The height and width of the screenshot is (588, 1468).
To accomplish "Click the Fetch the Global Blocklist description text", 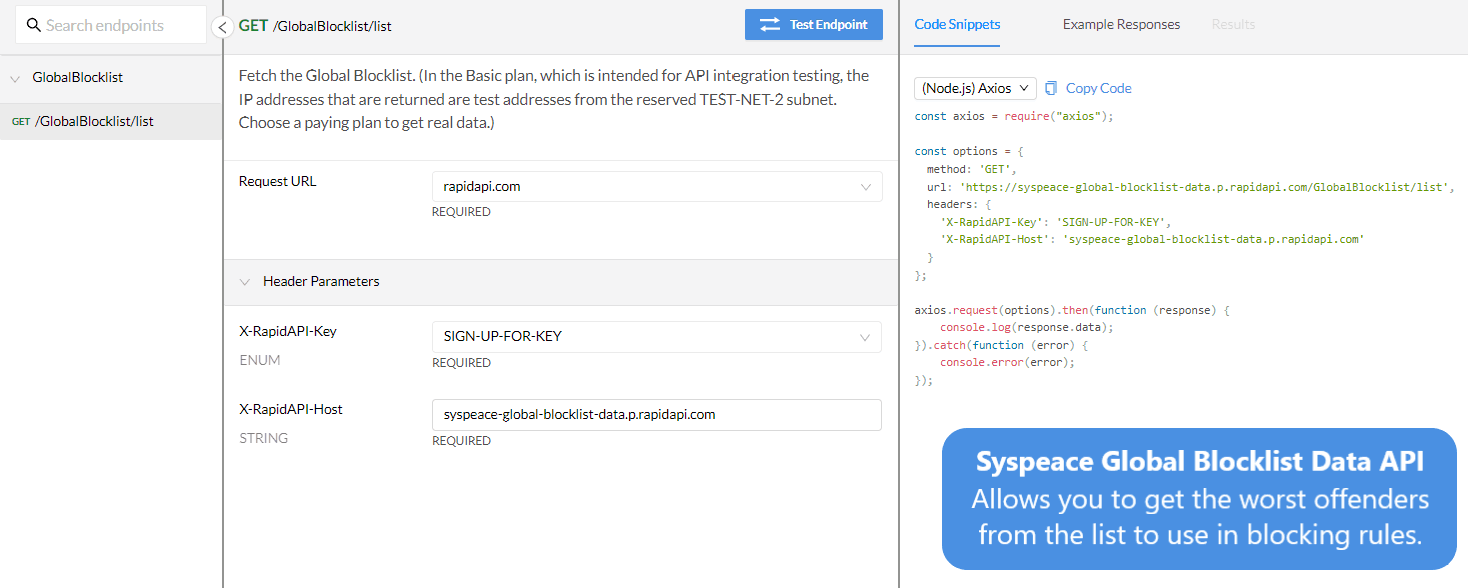I will coord(554,99).
